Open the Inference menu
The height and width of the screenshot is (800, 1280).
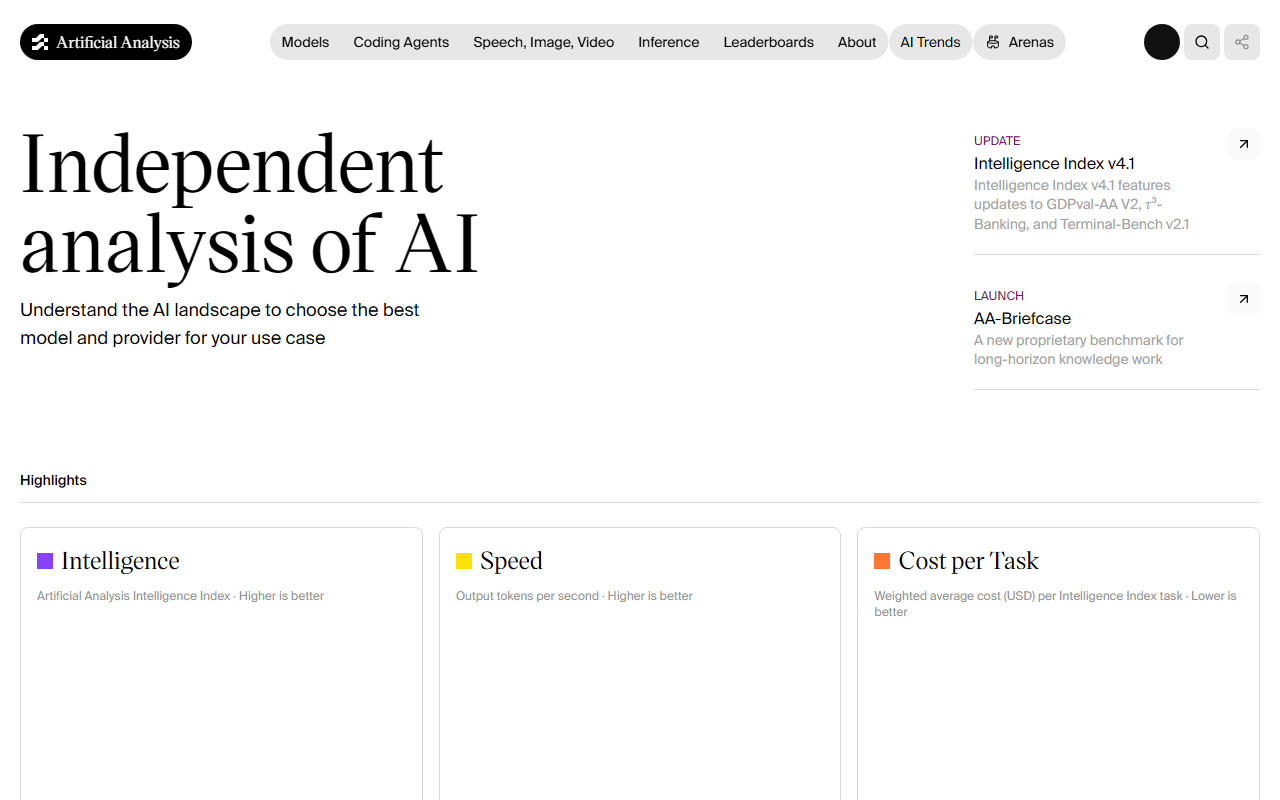click(x=669, y=42)
